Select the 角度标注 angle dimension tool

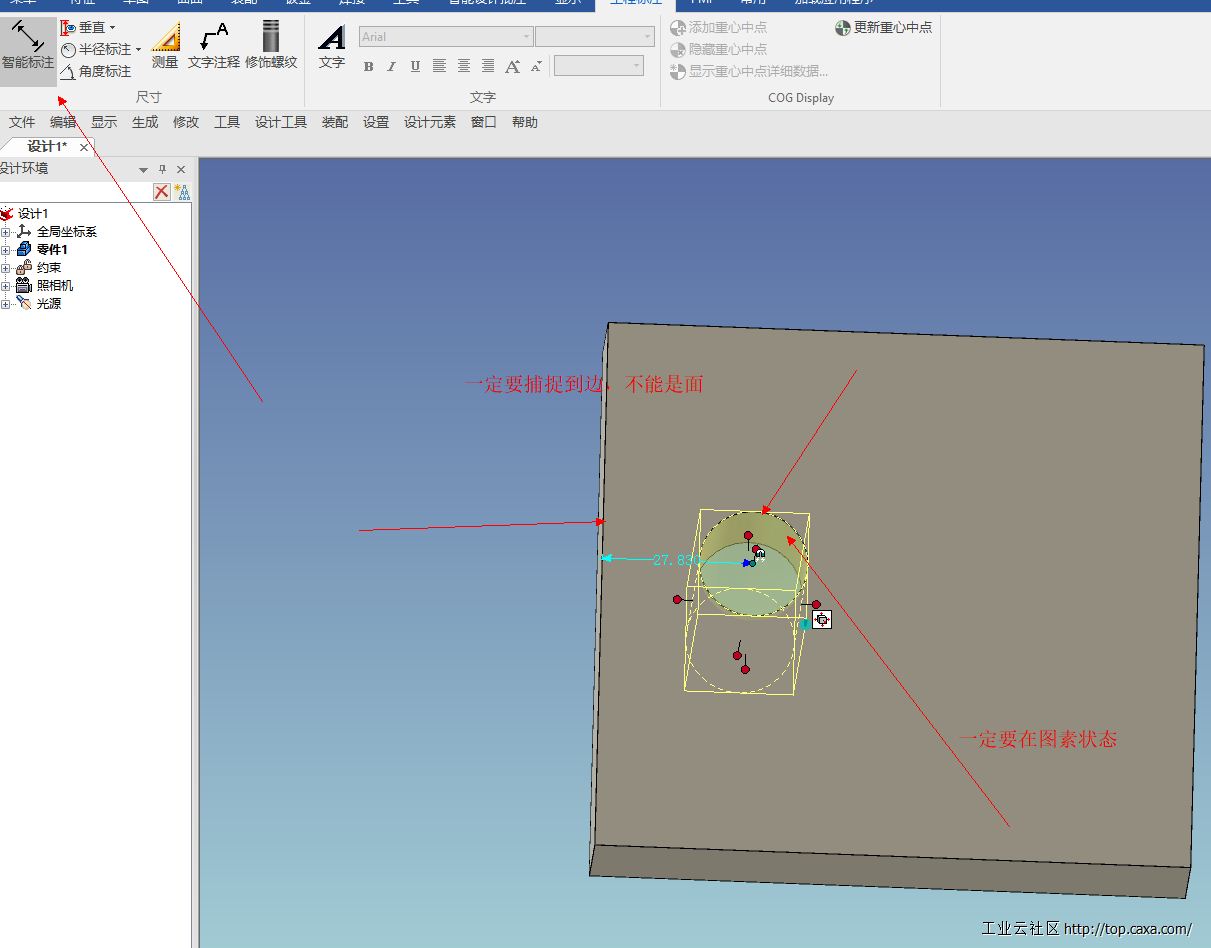pos(96,72)
